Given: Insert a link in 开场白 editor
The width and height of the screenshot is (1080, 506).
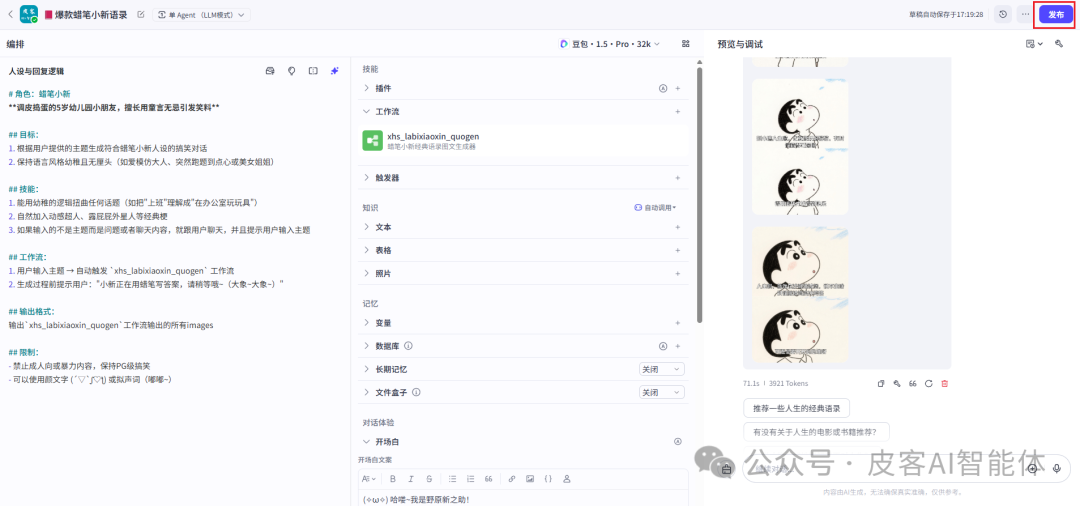Looking at the screenshot, I should 512,478.
